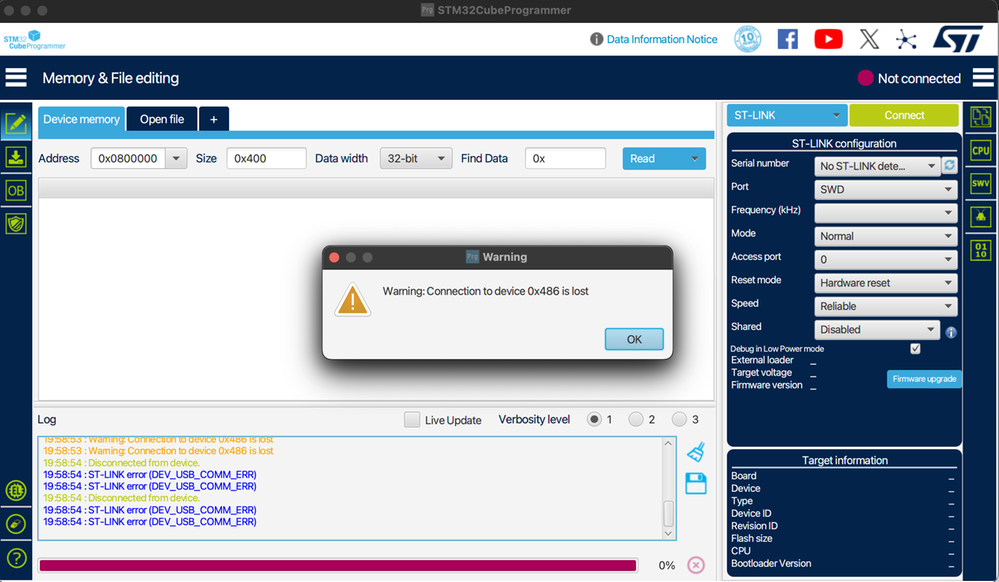The image size is (999, 582).
Task: Expand the Read button dropdown arrow
Action: [694, 159]
